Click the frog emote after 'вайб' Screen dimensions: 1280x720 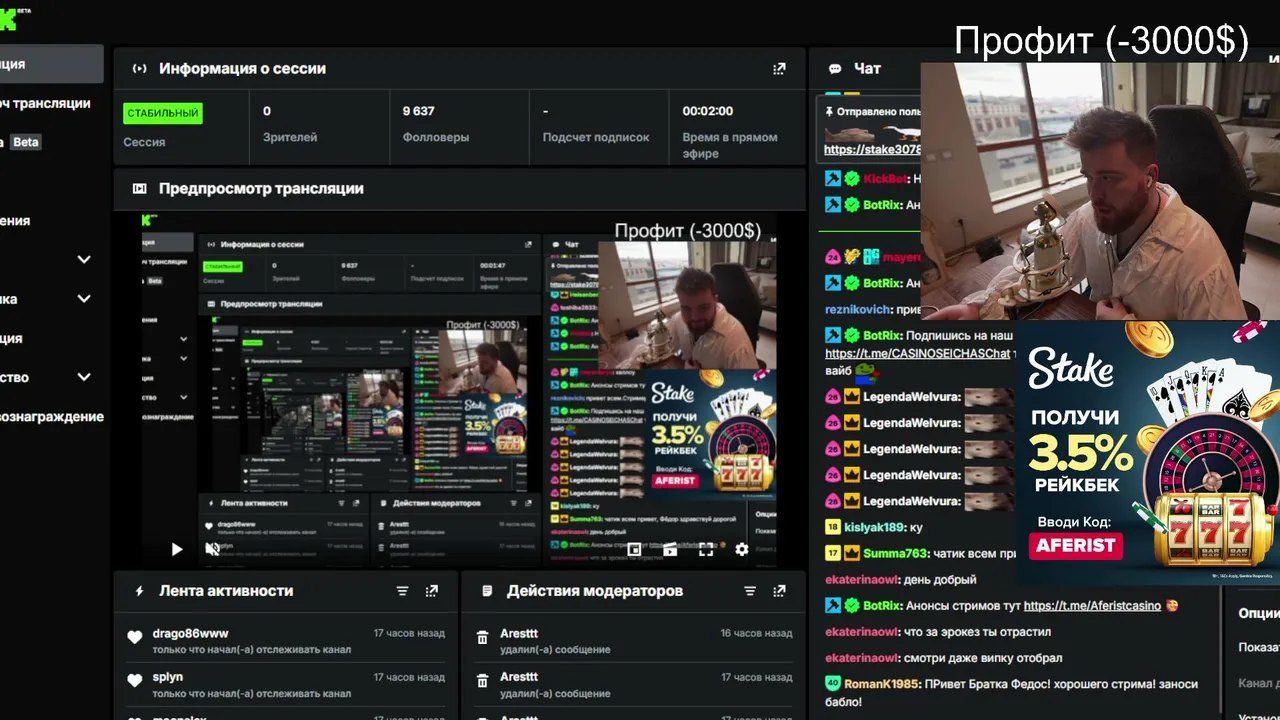coord(865,371)
